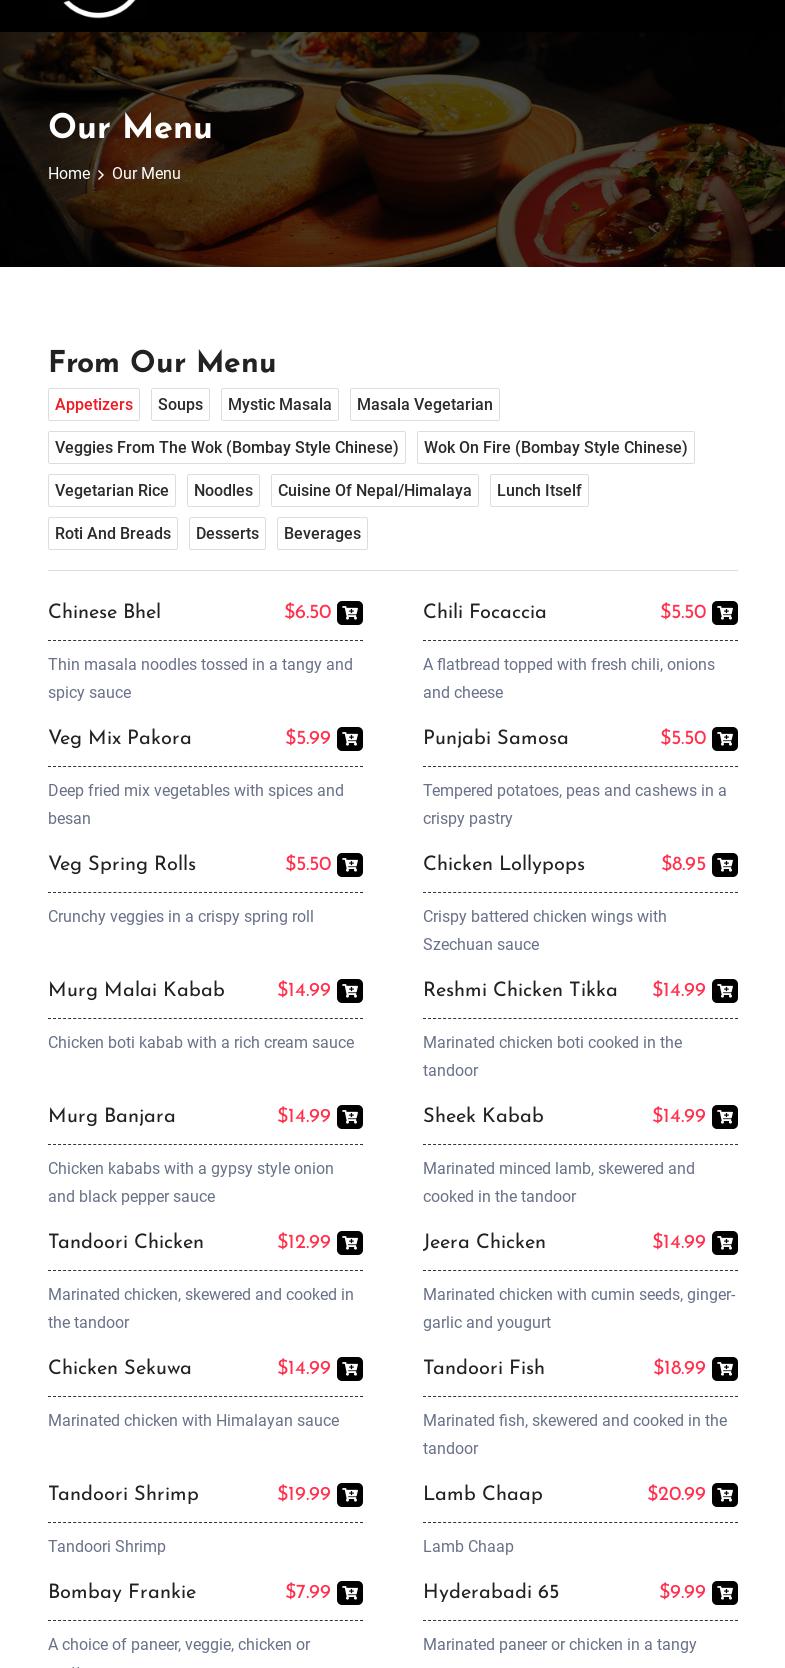Select Cuisine Of Nepal/Himalaya category
785x1668 pixels.
point(374,490)
